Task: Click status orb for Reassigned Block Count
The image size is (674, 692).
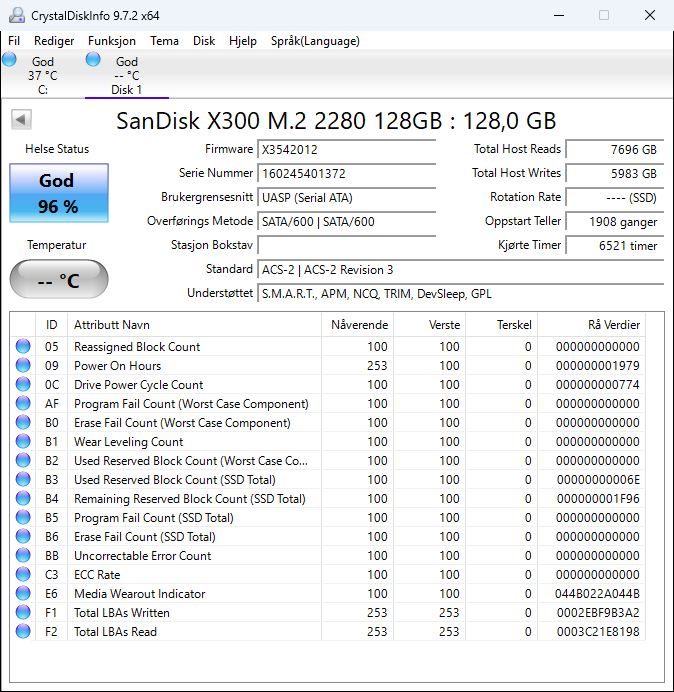Action: pyautogui.click(x=23, y=346)
